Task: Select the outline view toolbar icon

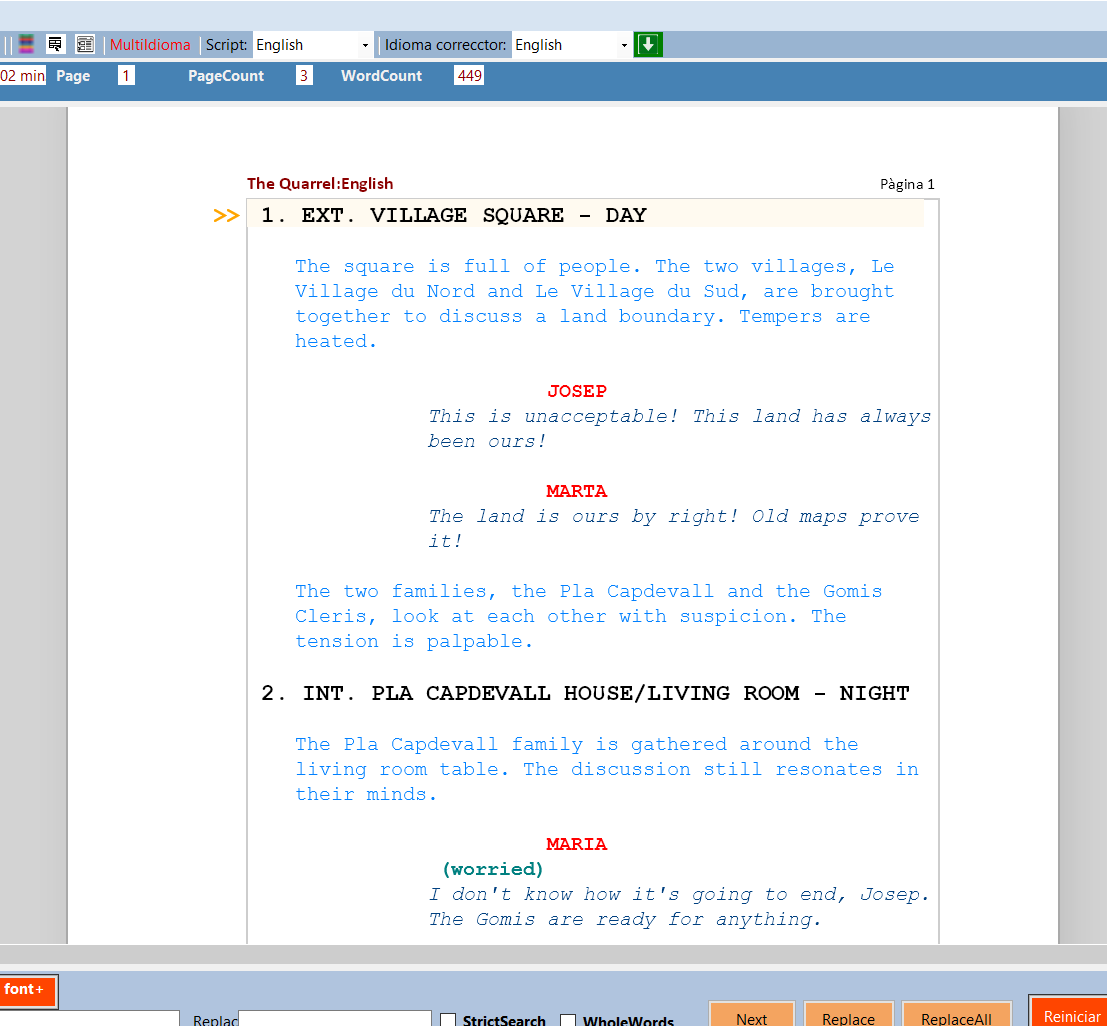Action: [55, 44]
